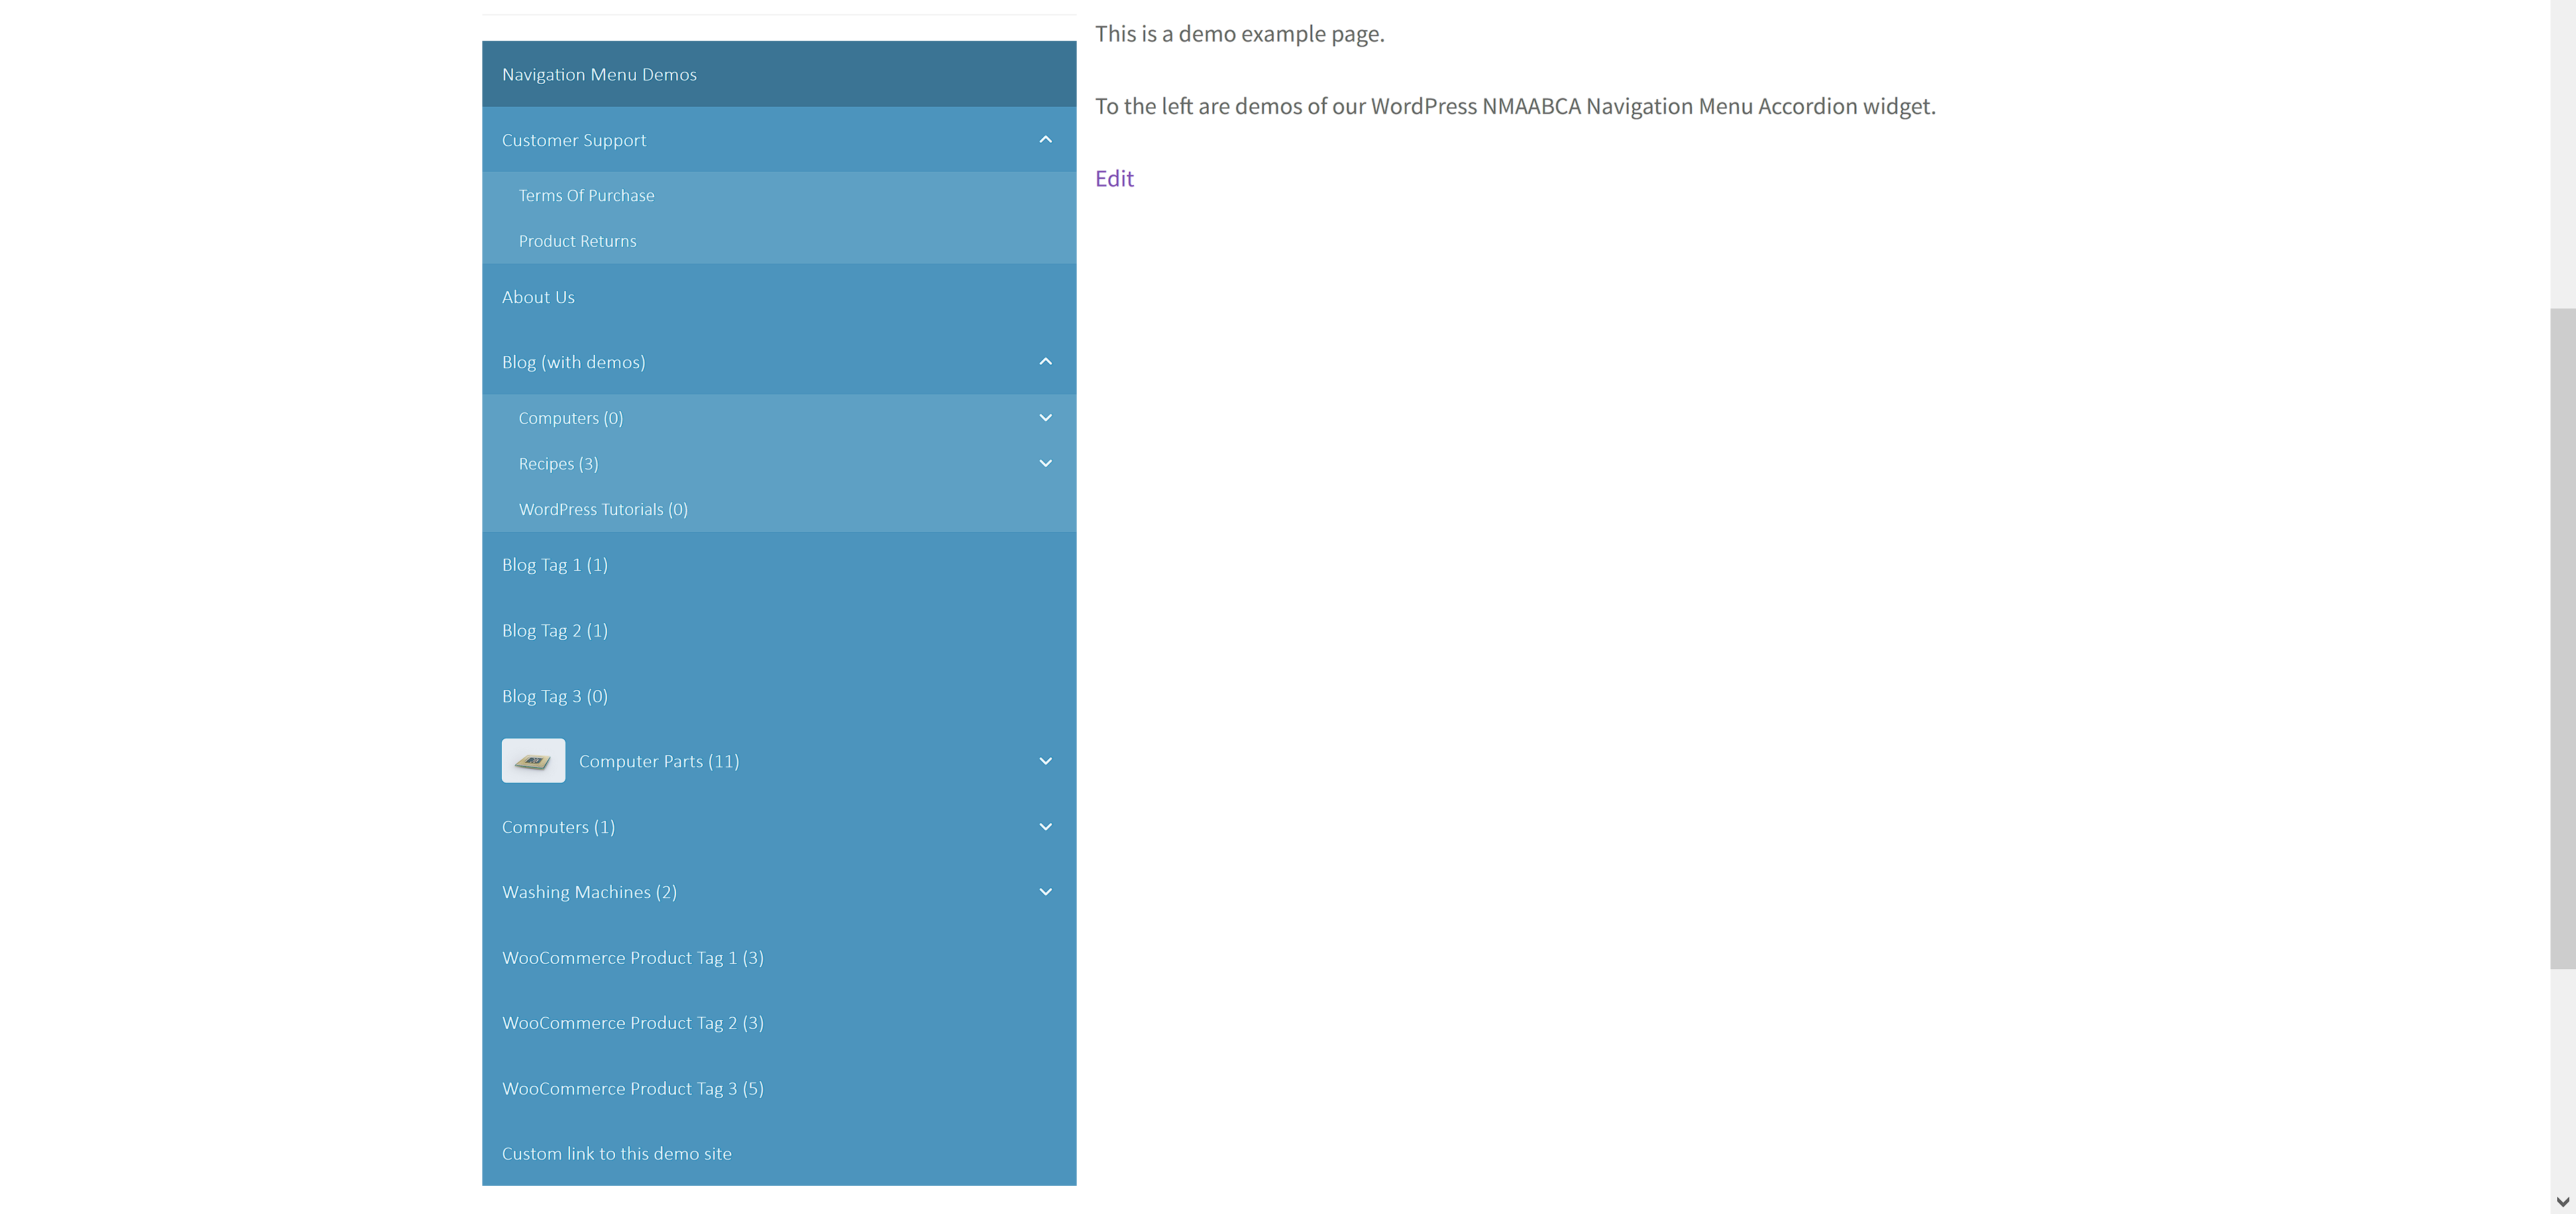Open WordPress Tutorials (0) category
This screenshot has width=2576, height=1214.
click(603, 509)
